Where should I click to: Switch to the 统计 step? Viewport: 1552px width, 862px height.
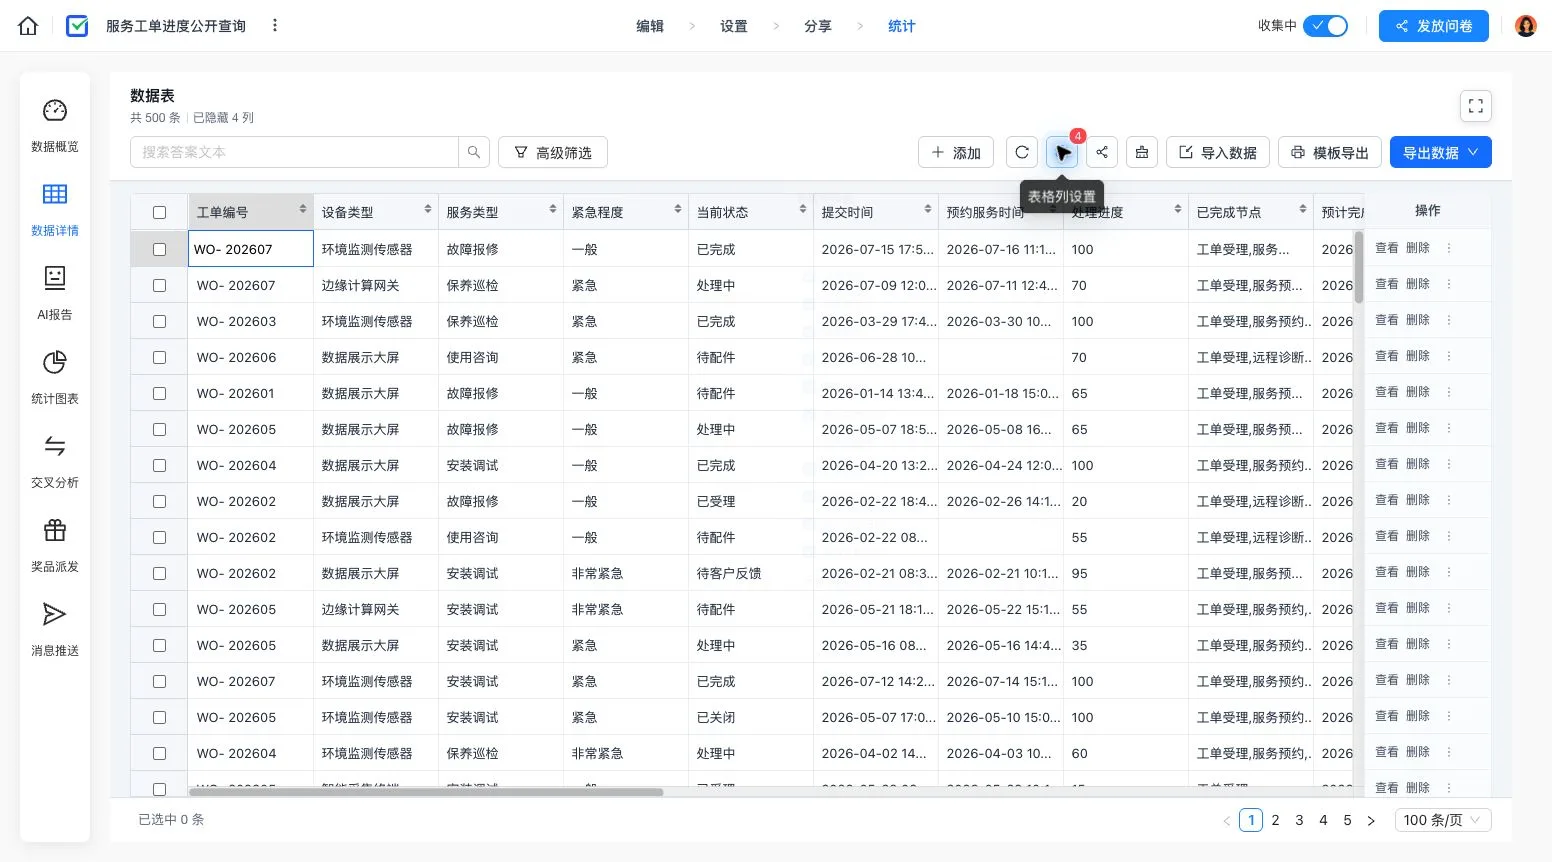902,26
